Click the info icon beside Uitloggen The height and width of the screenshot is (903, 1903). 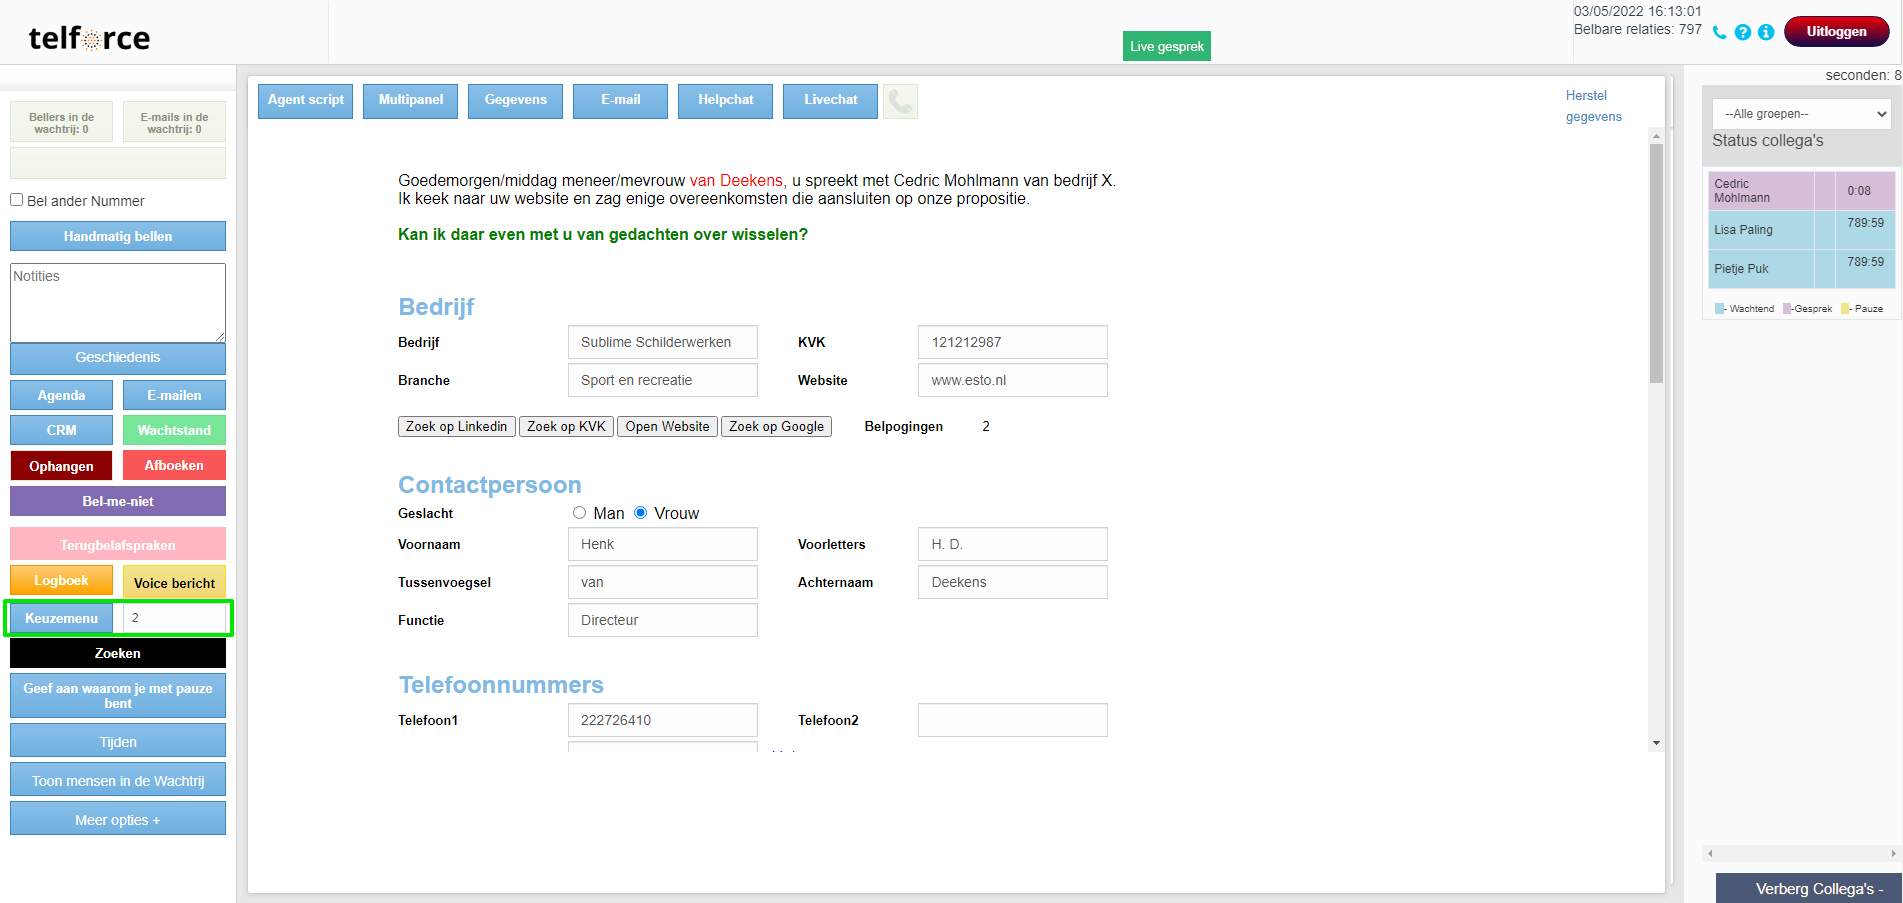pos(1766,32)
